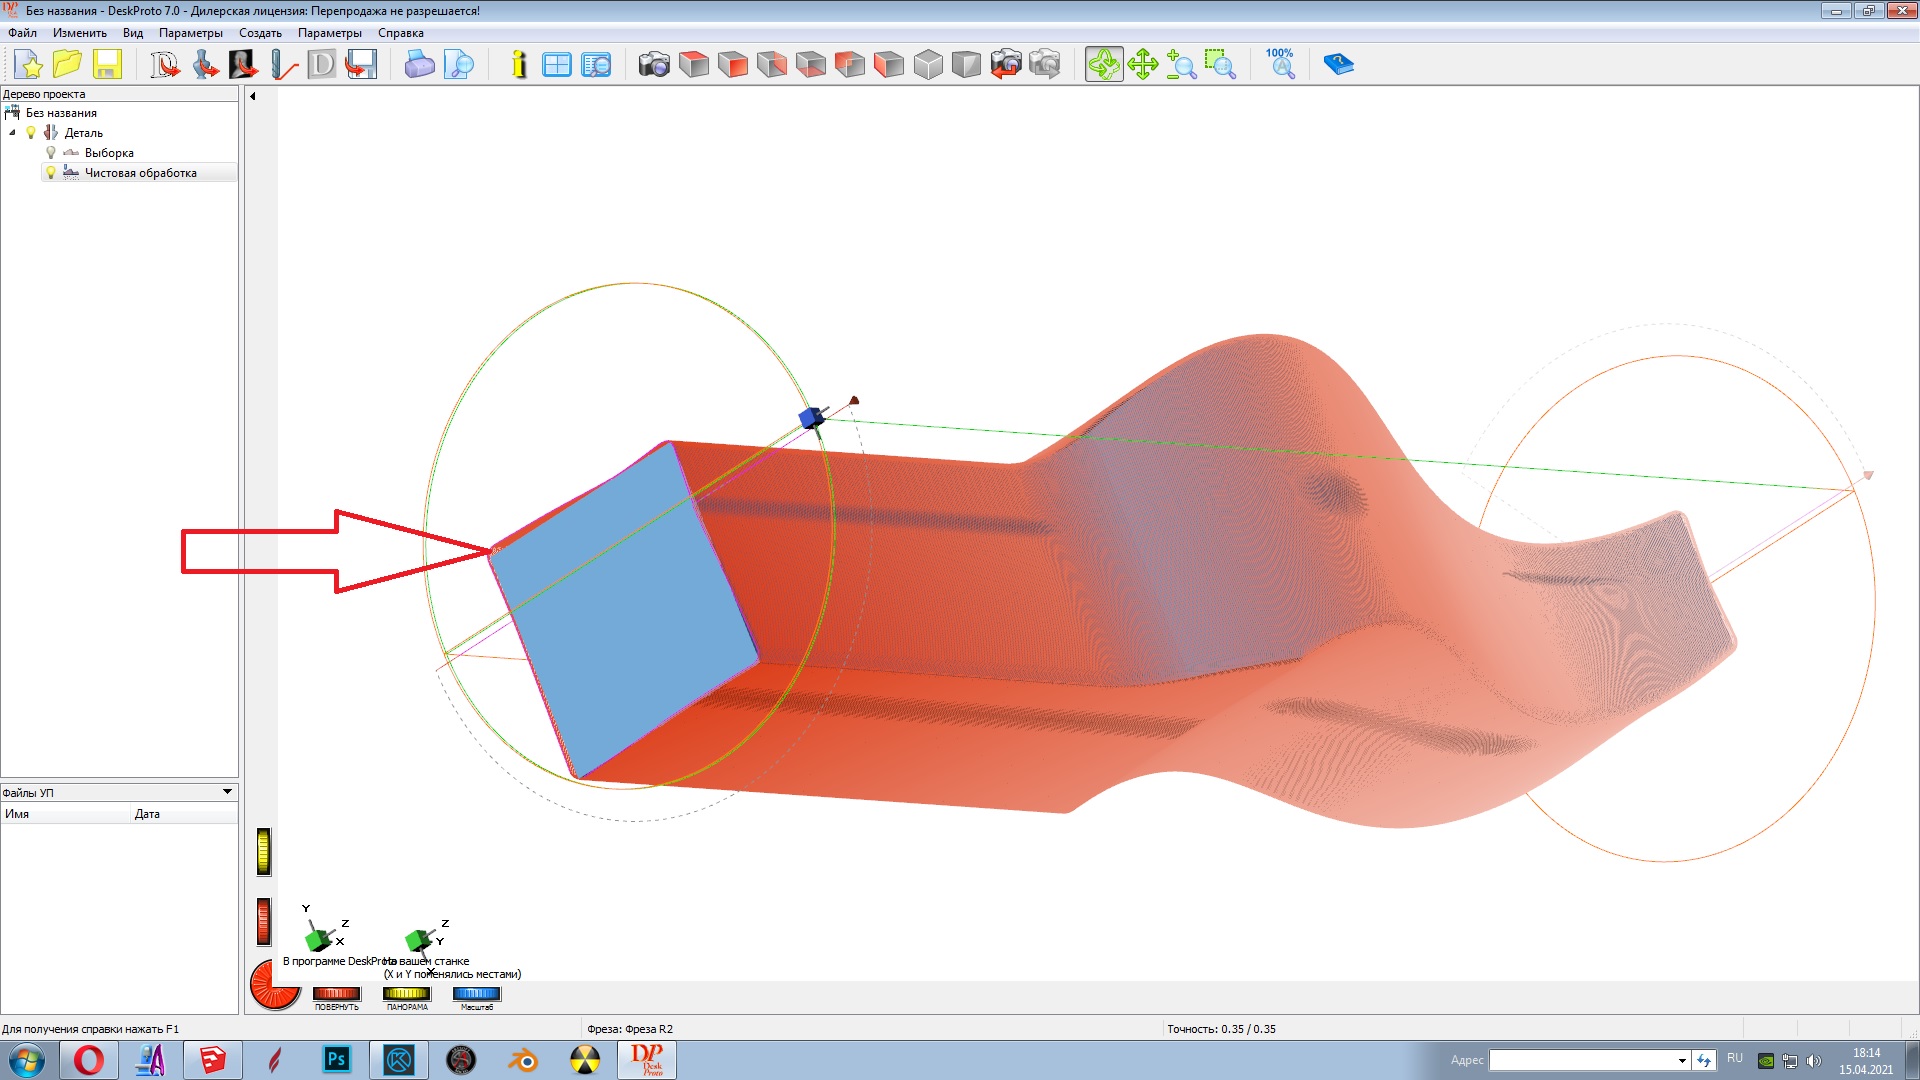The height and width of the screenshot is (1080, 1920).
Task: Open the Создать menu
Action: pyautogui.click(x=260, y=33)
